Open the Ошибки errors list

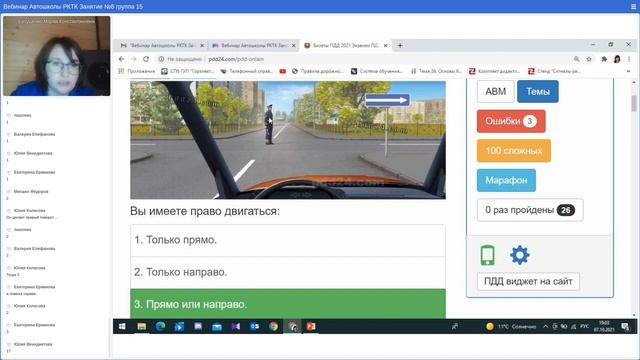pyautogui.click(x=511, y=121)
